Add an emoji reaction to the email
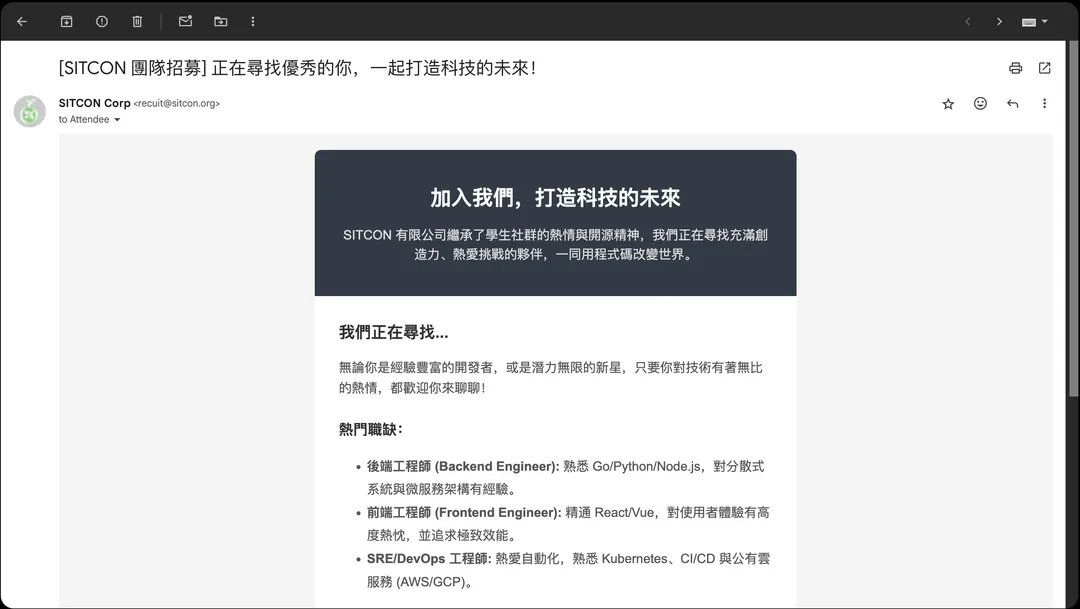 980,103
